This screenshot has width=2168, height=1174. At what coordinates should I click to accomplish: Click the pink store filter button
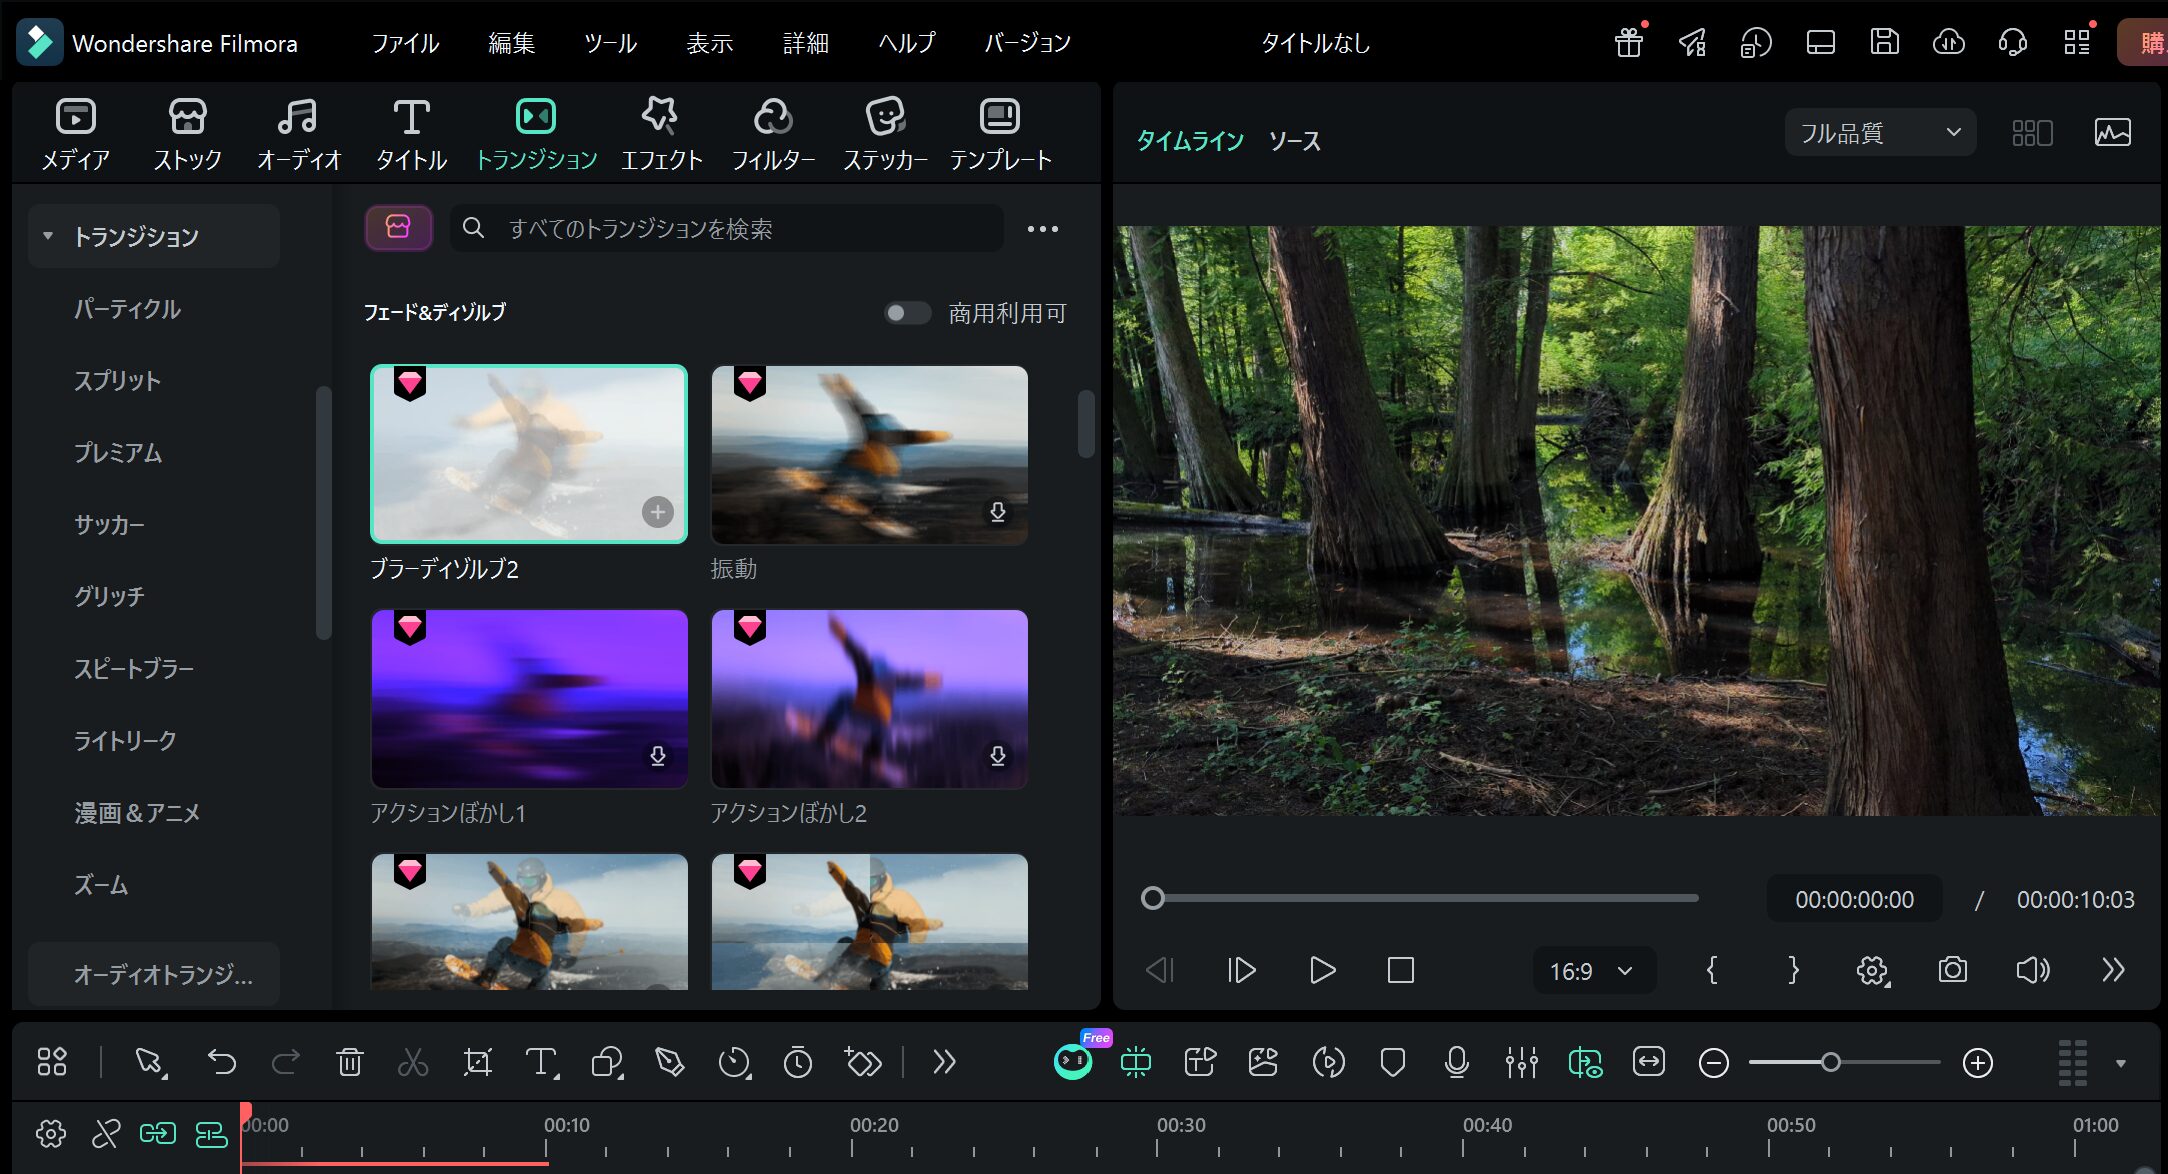(398, 228)
